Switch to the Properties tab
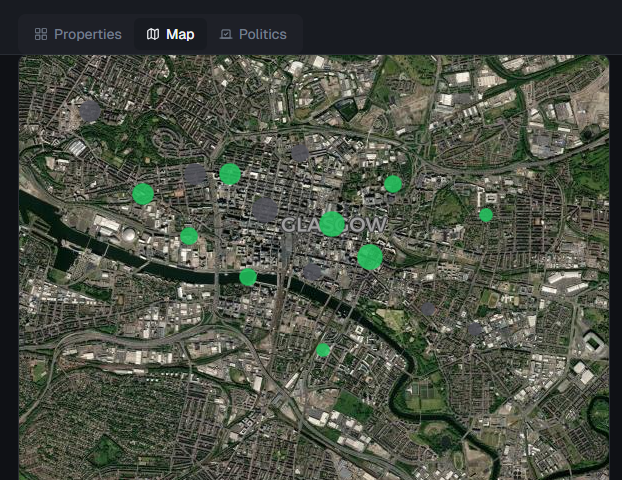 pyautogui.click(x=78, y=34)
